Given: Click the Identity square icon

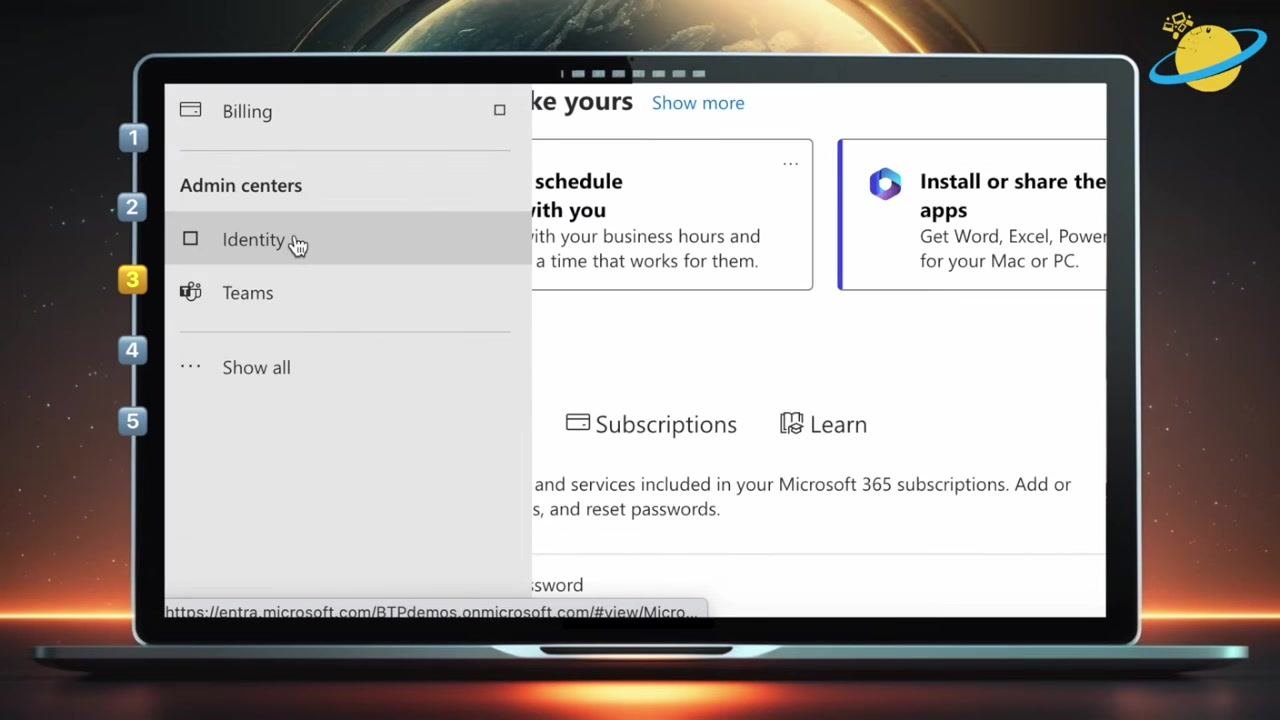Looking at the screenshot, I should (190, 239).
